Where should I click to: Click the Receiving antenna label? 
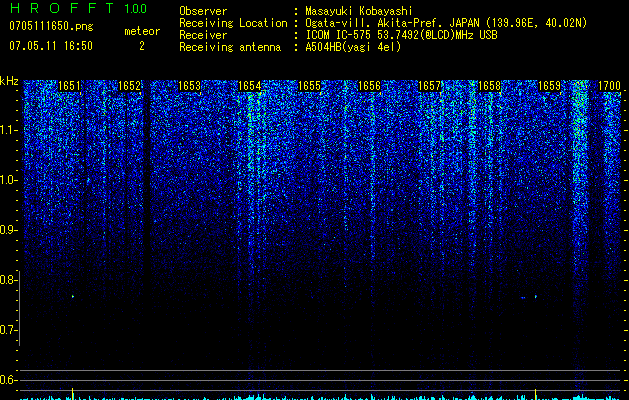coord(230,47)
